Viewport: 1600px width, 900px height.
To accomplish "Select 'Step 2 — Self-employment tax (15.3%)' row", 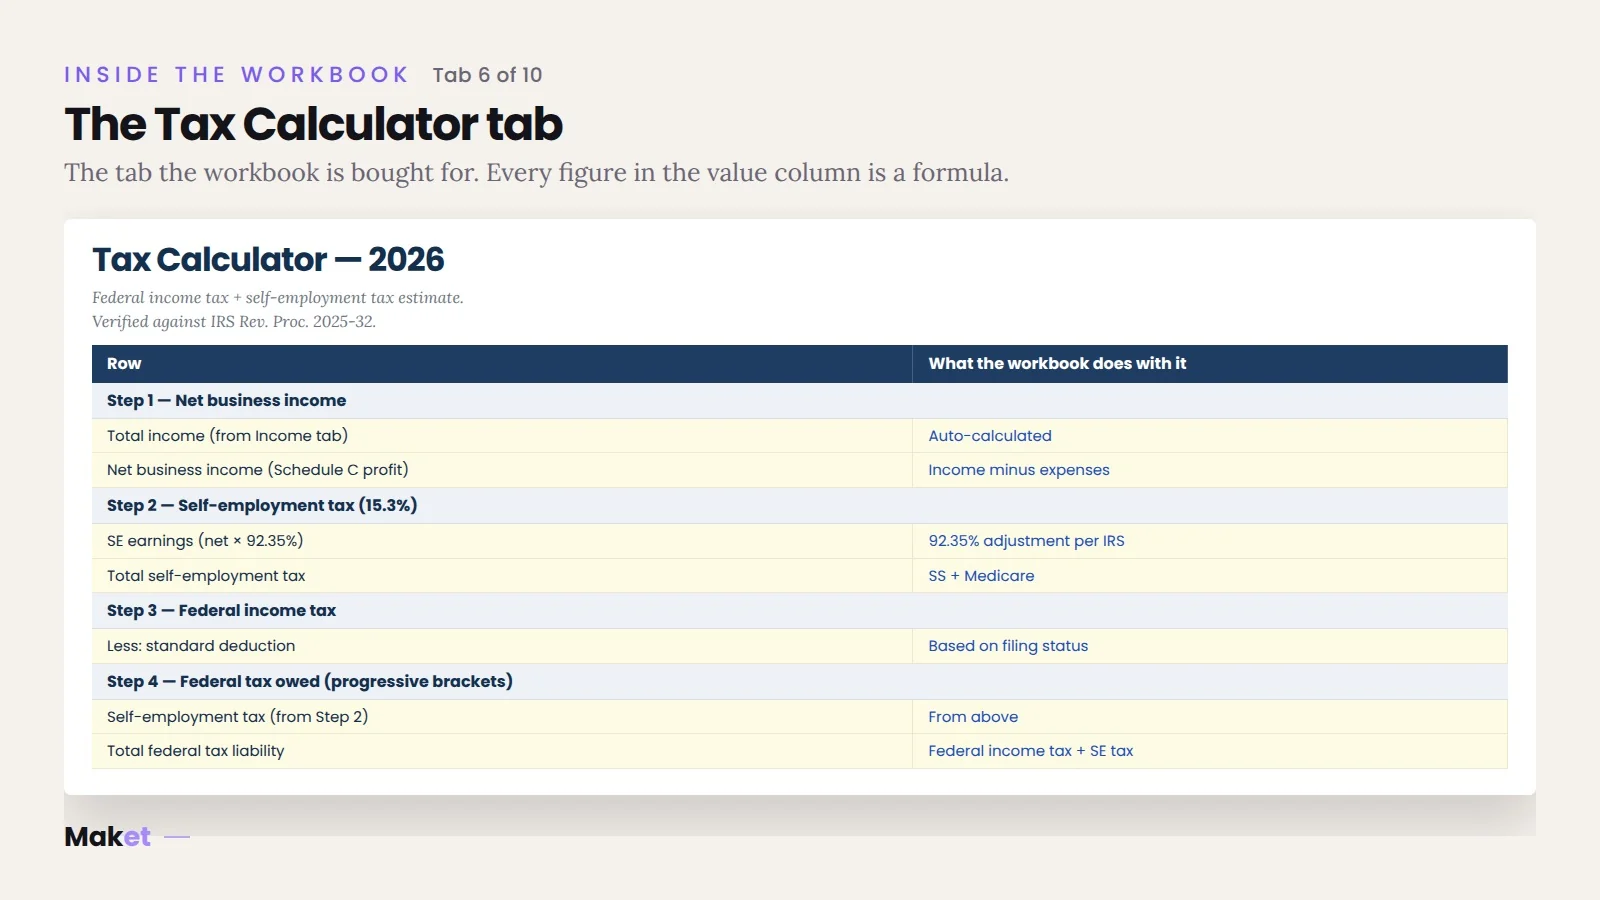I will pos(800,506).
